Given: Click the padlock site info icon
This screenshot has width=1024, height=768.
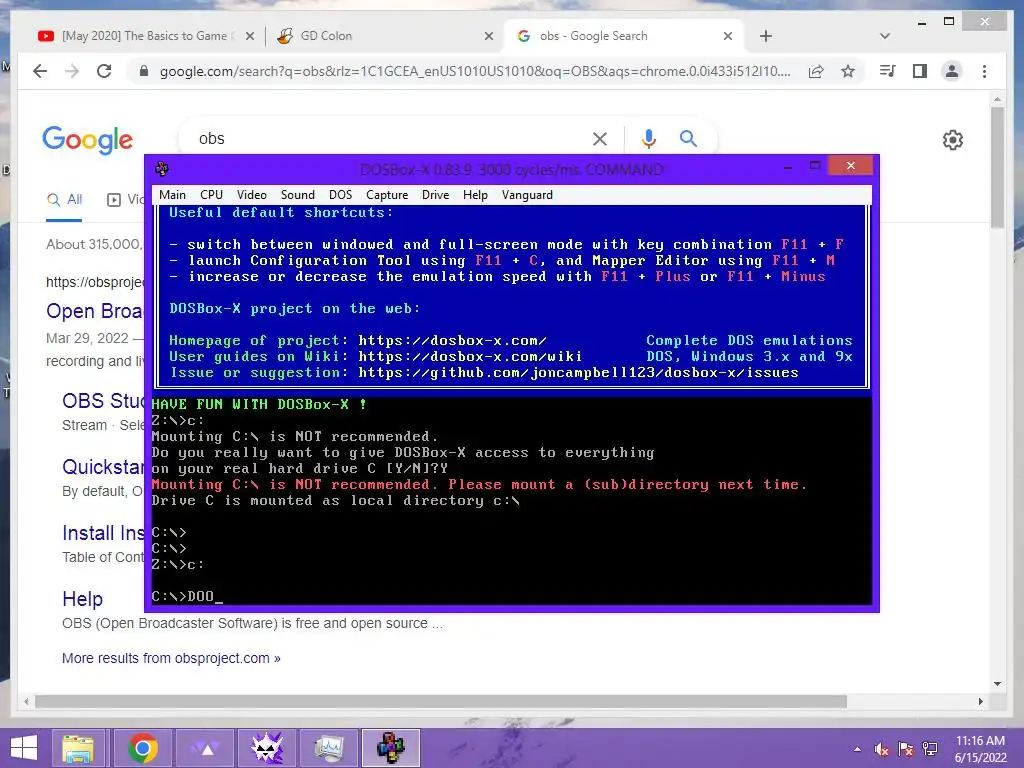Looking at the screenshot, I should pos(144,71).
